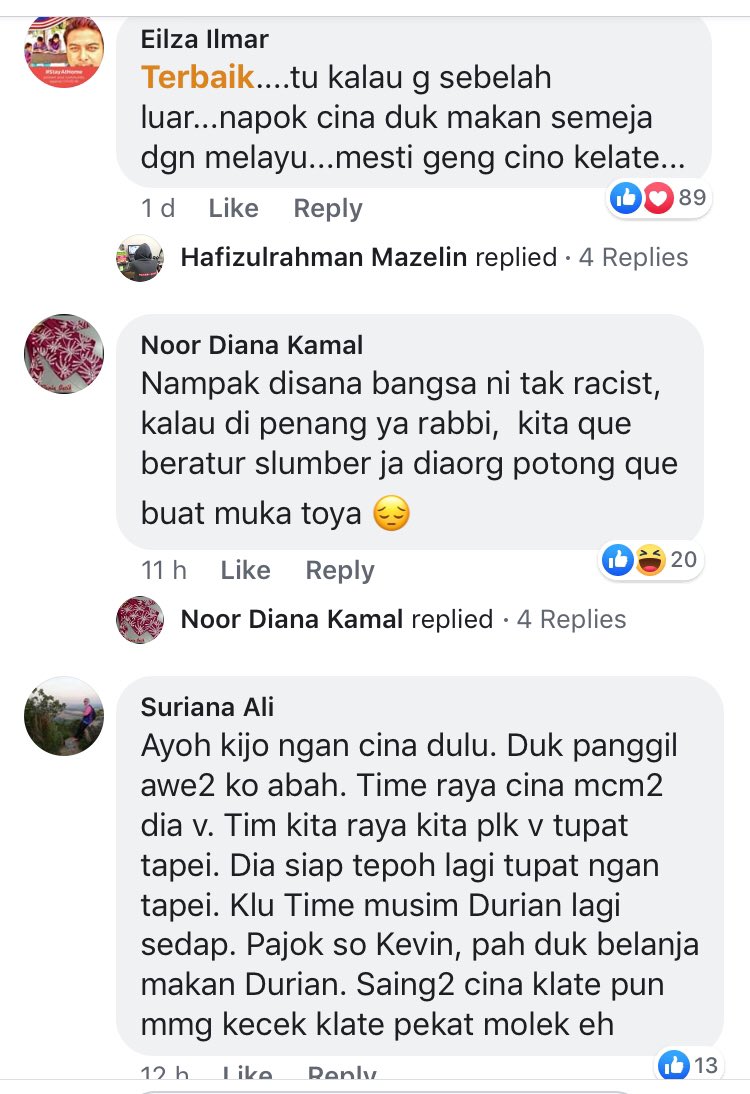Screen dimensions: 750x1094
Task: Open Hafizulrahman Mazelin's name in reply line
Action: [x=324, y=257]
